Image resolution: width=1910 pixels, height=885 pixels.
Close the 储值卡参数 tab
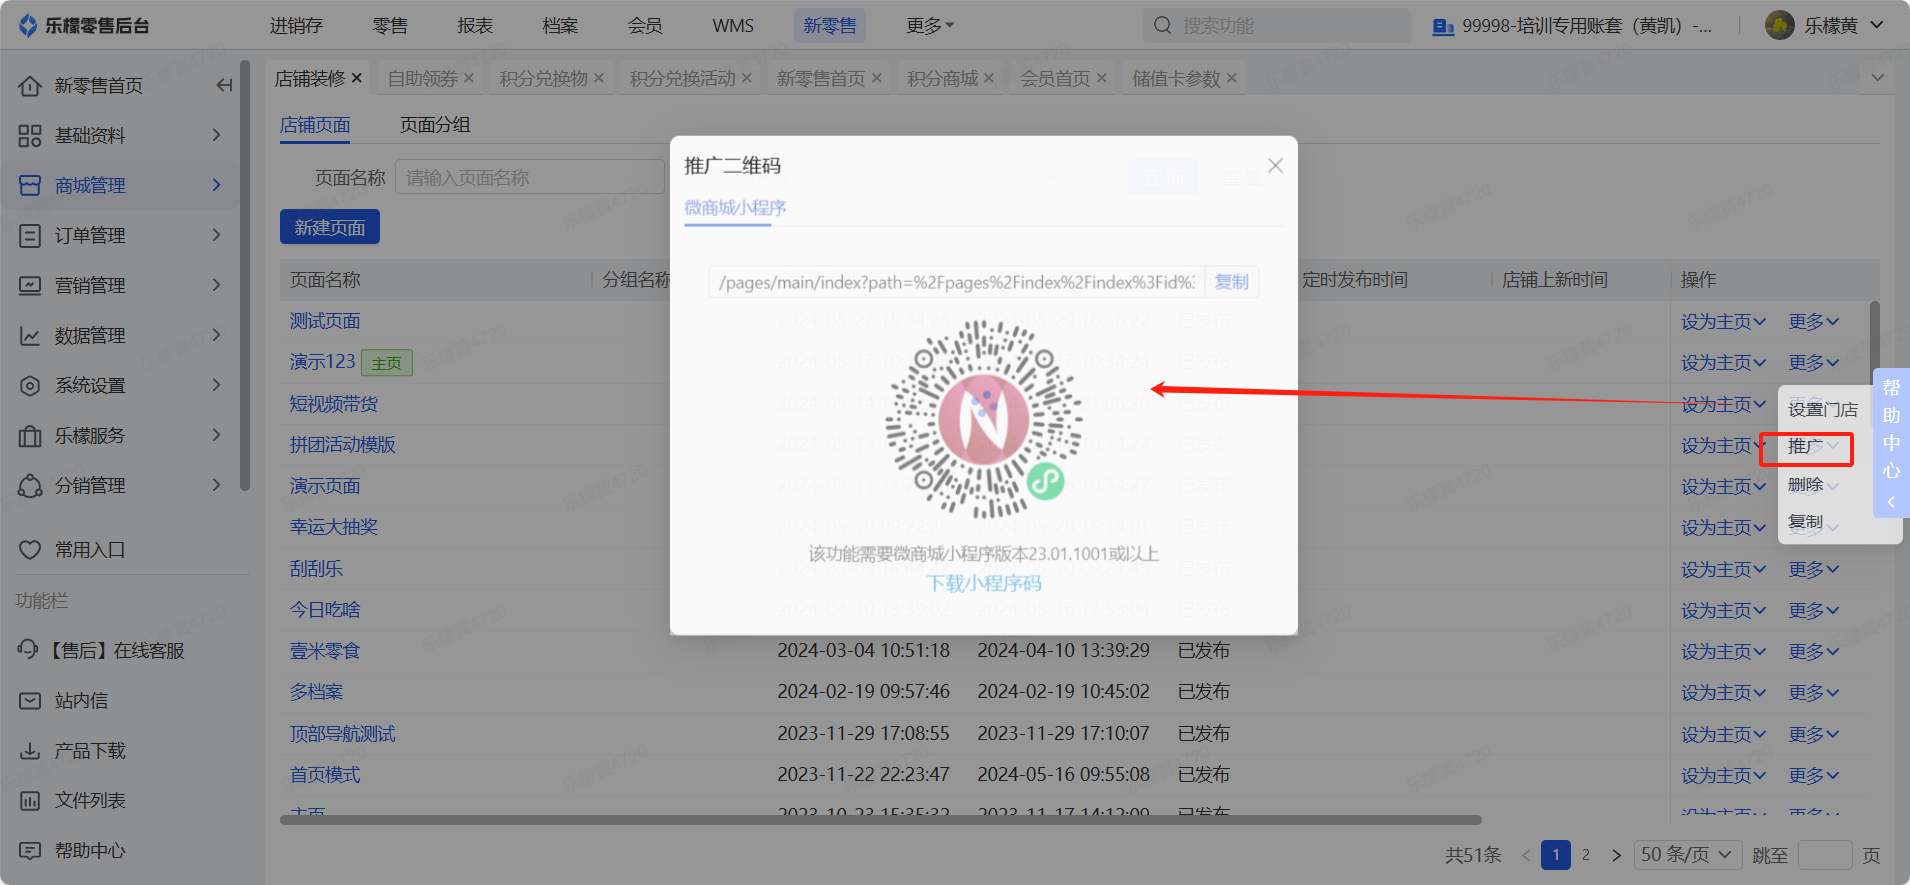[x=1232, y=78]
